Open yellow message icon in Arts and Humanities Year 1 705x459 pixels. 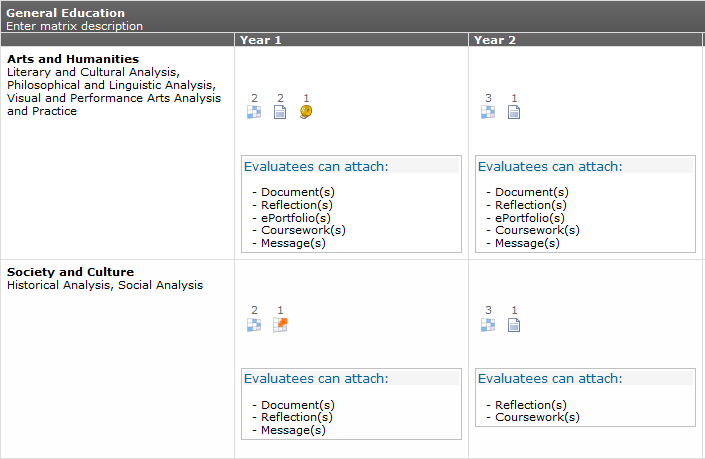(306, 112)
